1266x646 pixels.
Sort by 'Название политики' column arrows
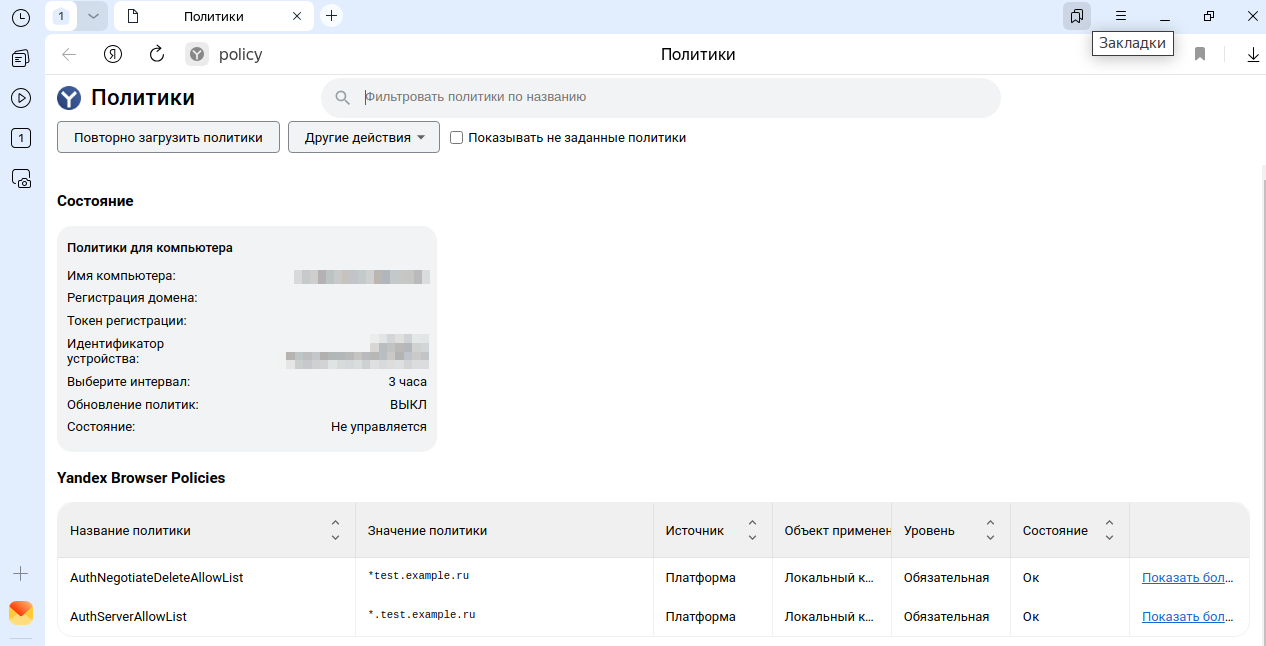pyautogui.click(x=335, y=531)
